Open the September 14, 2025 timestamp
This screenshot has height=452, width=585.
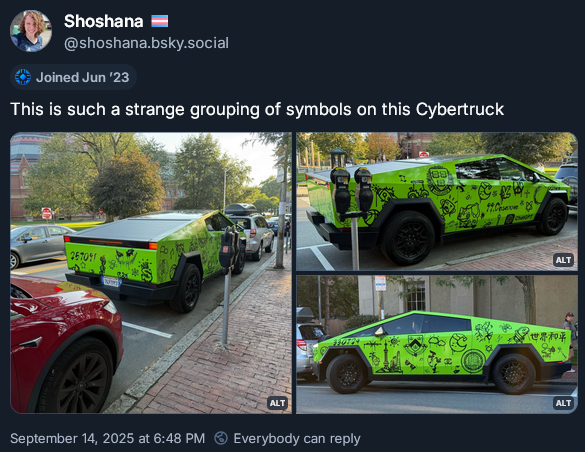tap(107, 438)
